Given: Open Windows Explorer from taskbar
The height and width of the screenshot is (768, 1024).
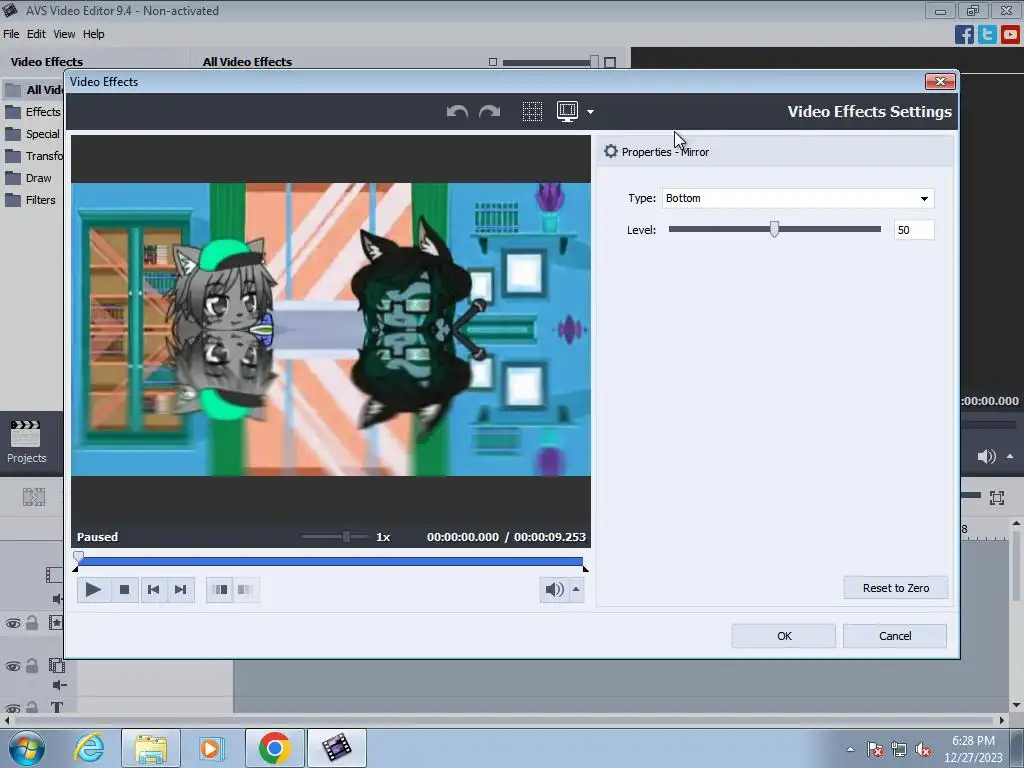Looking at the screenshot, I should [x=151, y=748].
